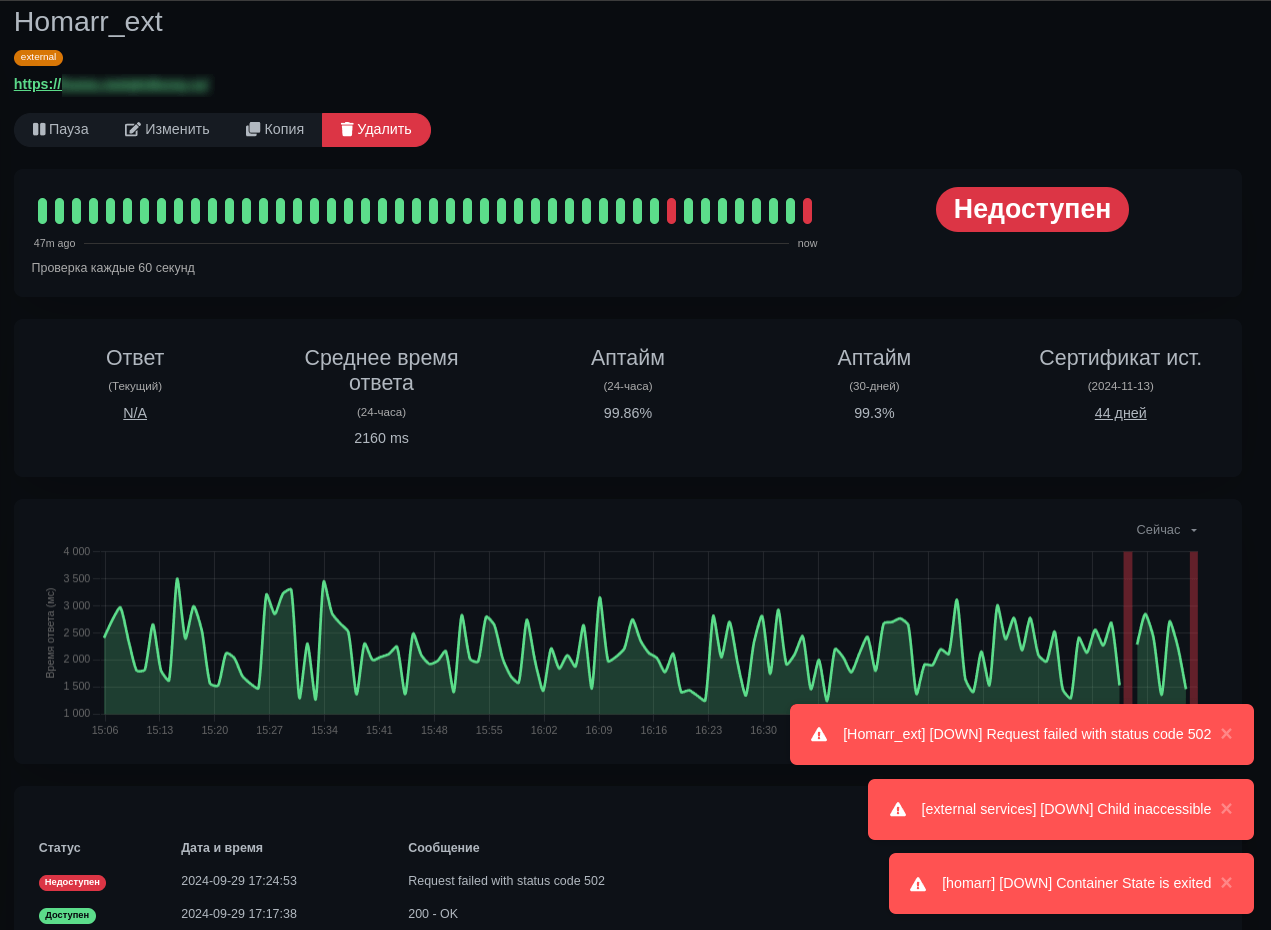Open Изменить to edit the monitor

(167, 130)
